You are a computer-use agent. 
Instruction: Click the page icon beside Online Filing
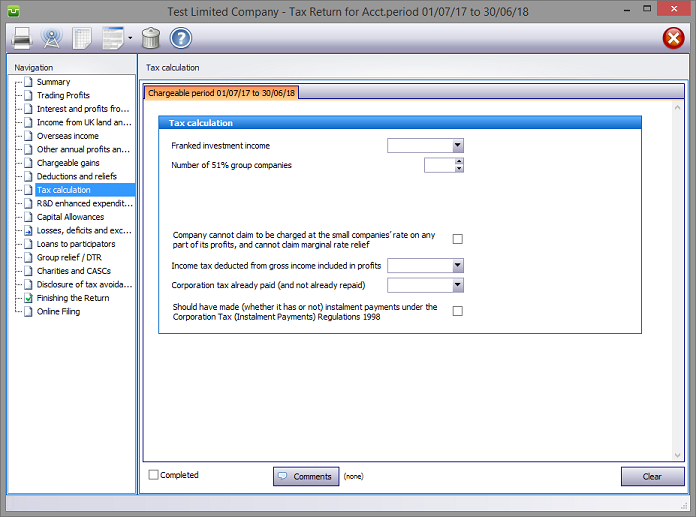point(28,312)
